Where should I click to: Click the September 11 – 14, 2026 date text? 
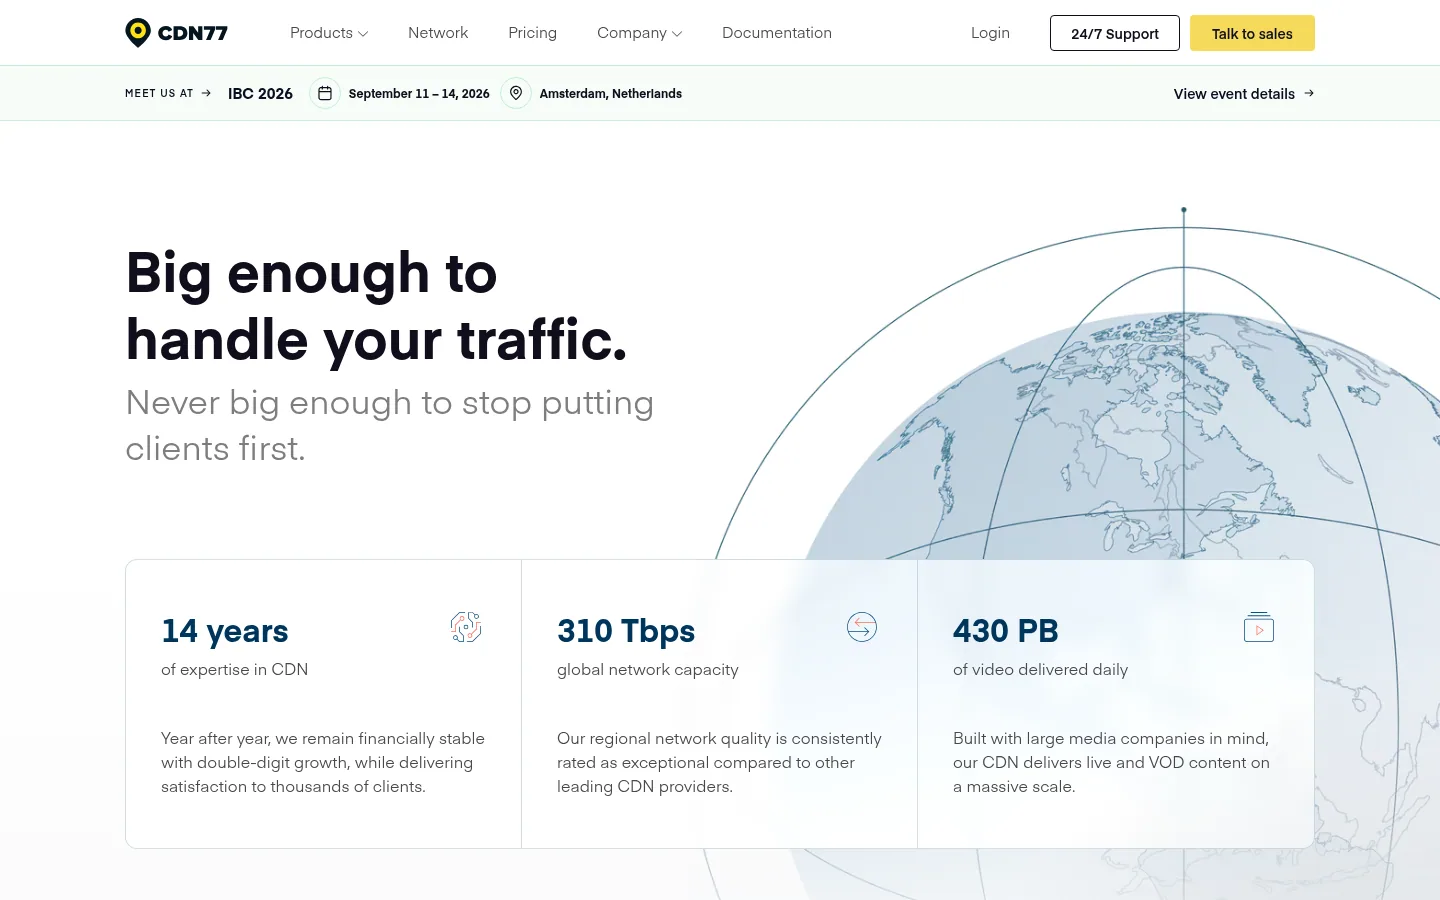click(419, 93)
